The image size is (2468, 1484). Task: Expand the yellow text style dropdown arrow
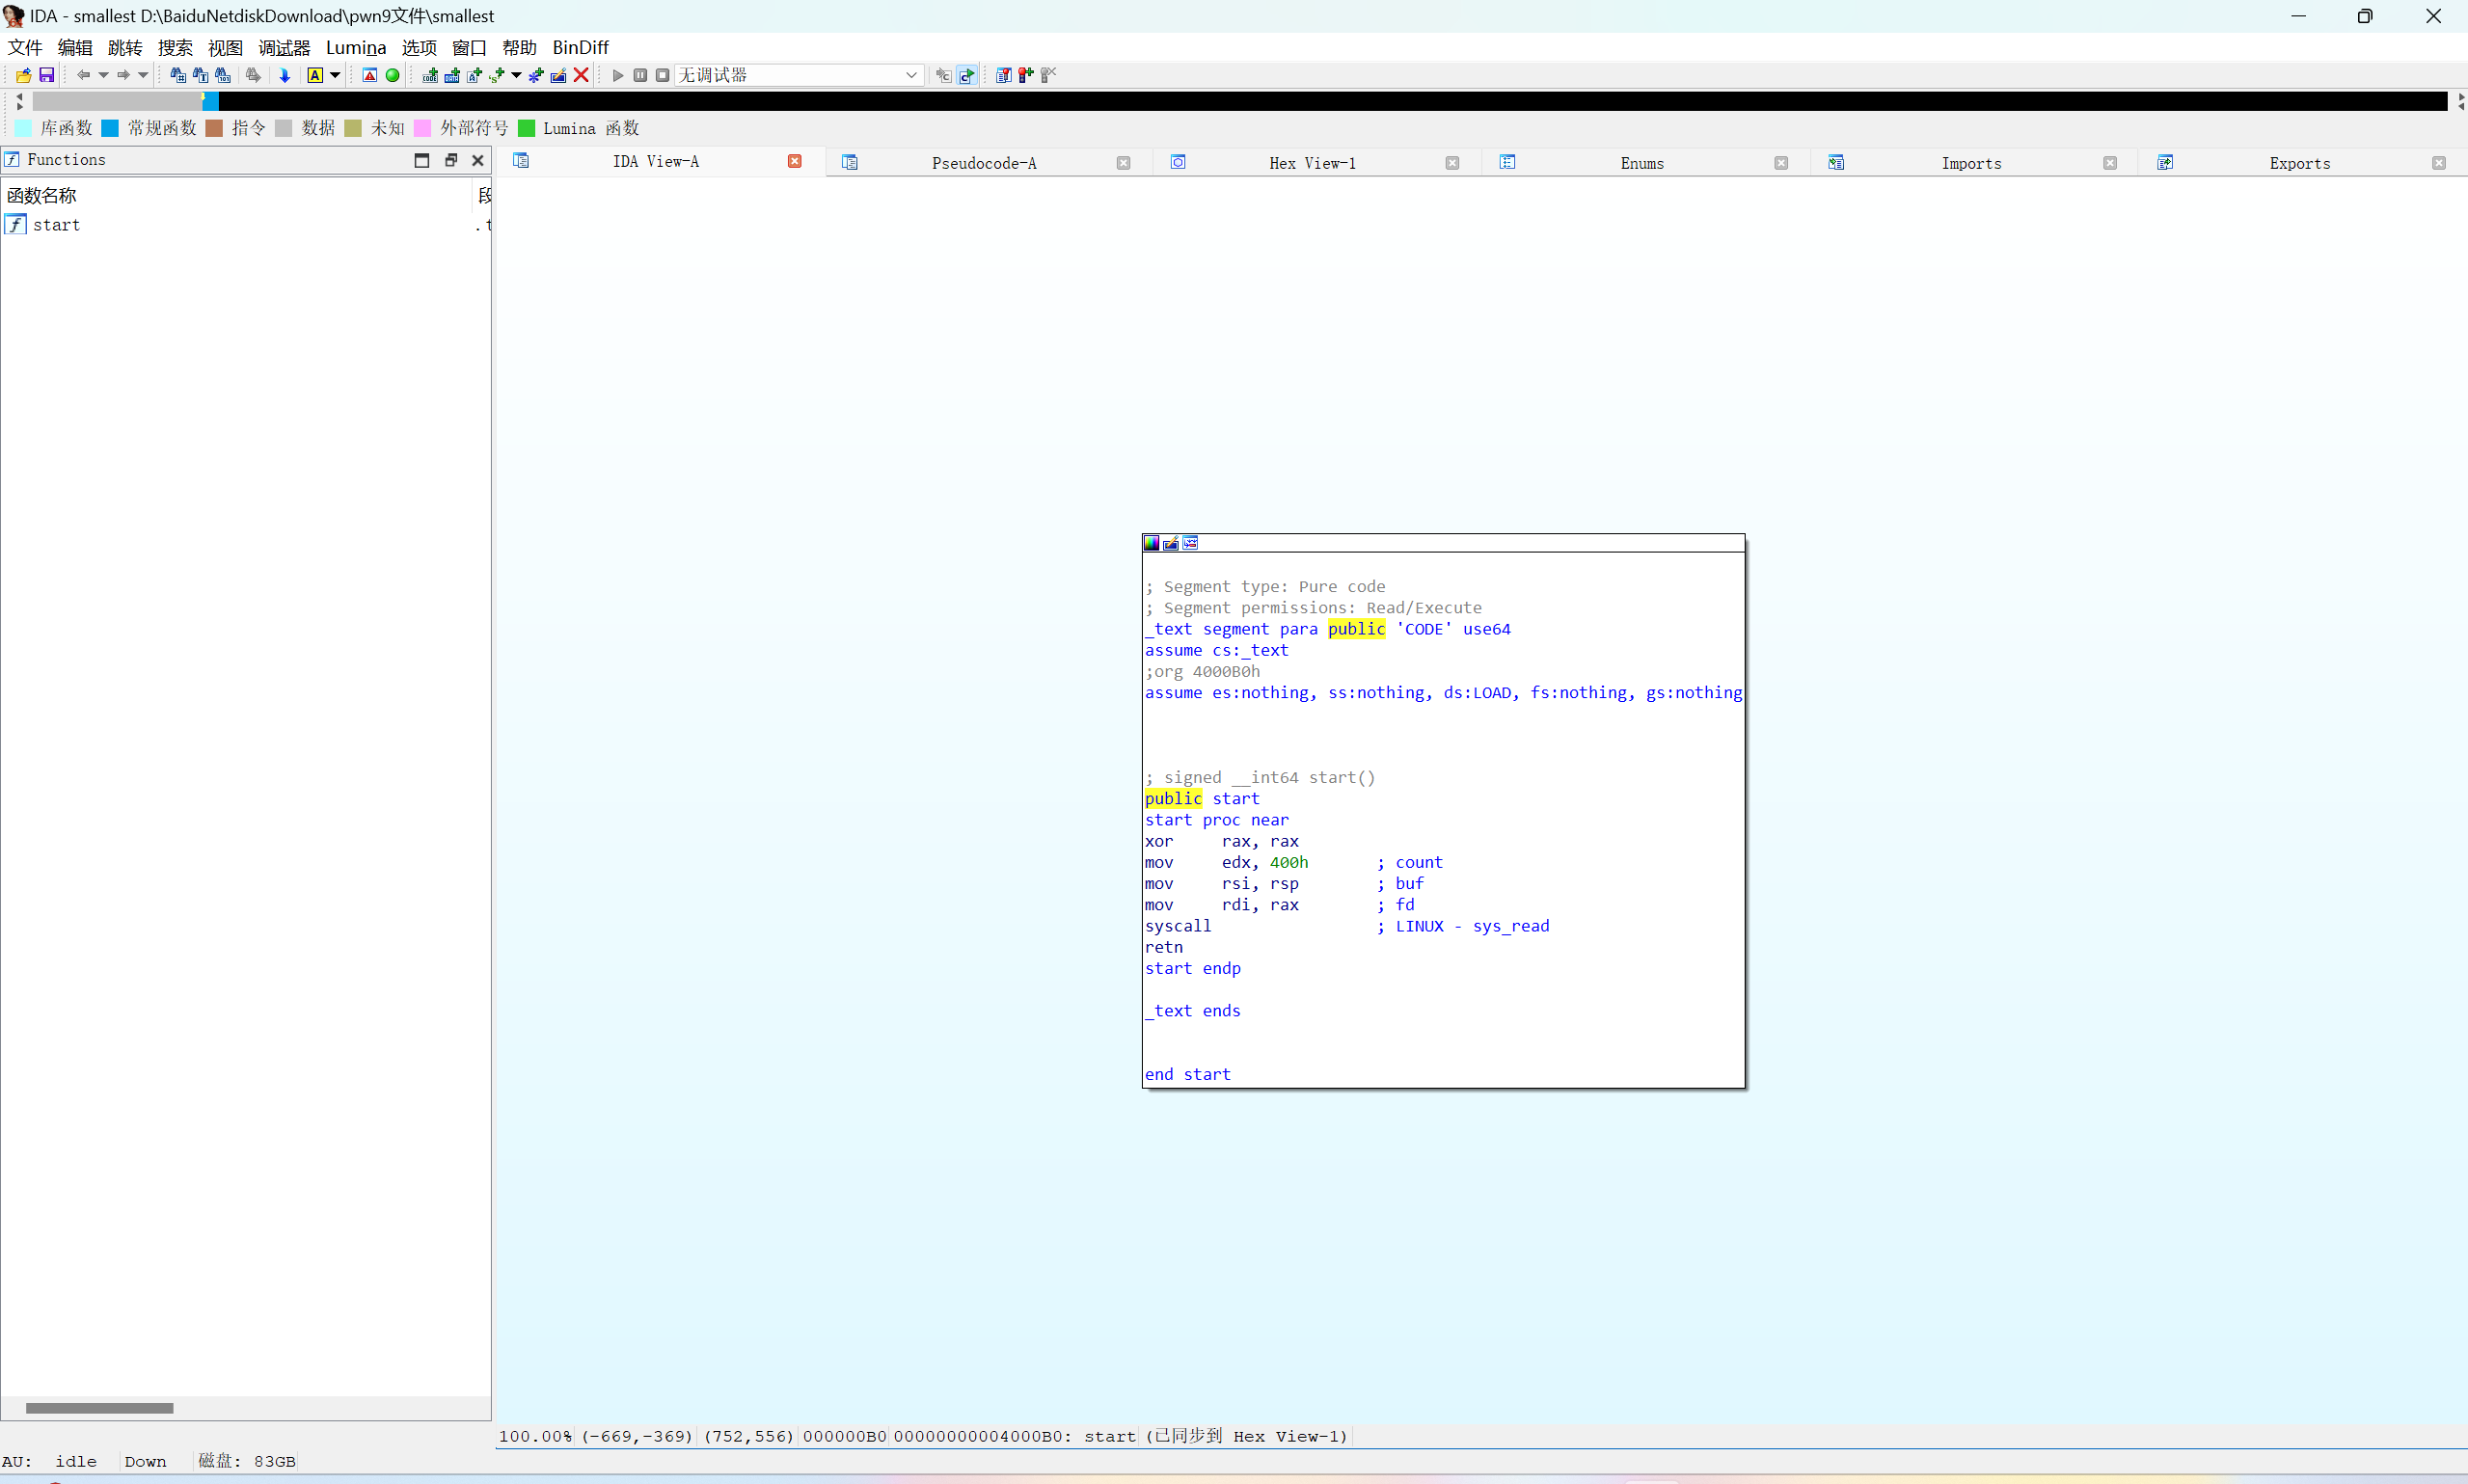coord(335,75)
